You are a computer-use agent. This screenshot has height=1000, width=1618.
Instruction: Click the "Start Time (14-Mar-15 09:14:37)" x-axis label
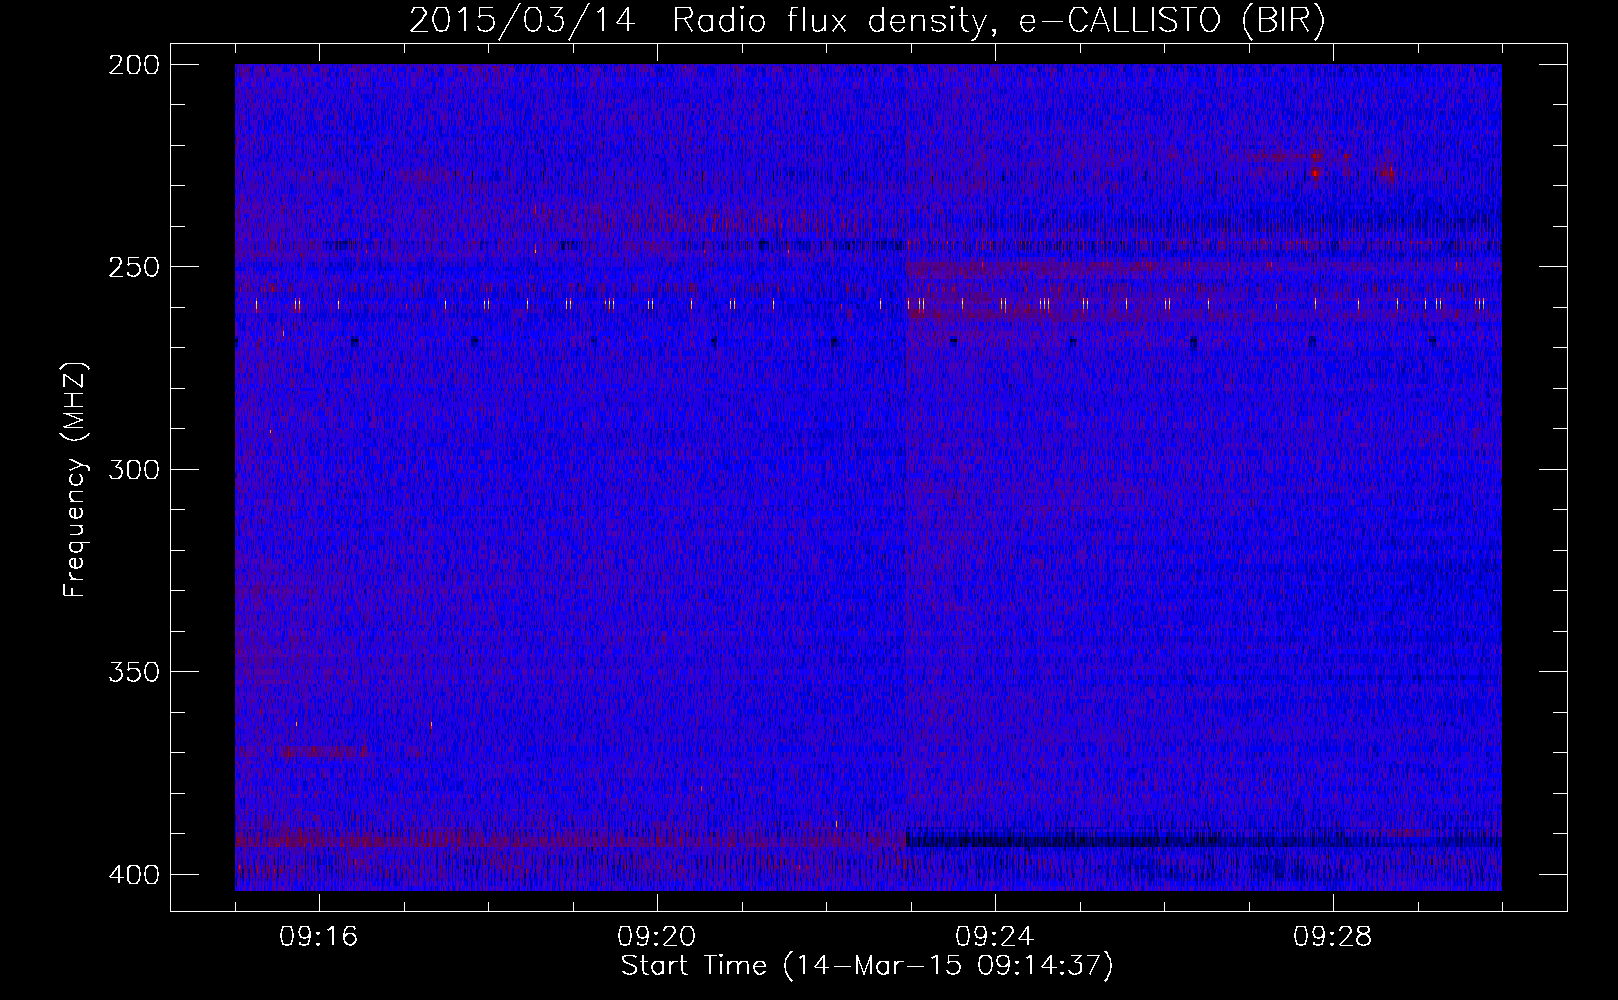point(867,966)
